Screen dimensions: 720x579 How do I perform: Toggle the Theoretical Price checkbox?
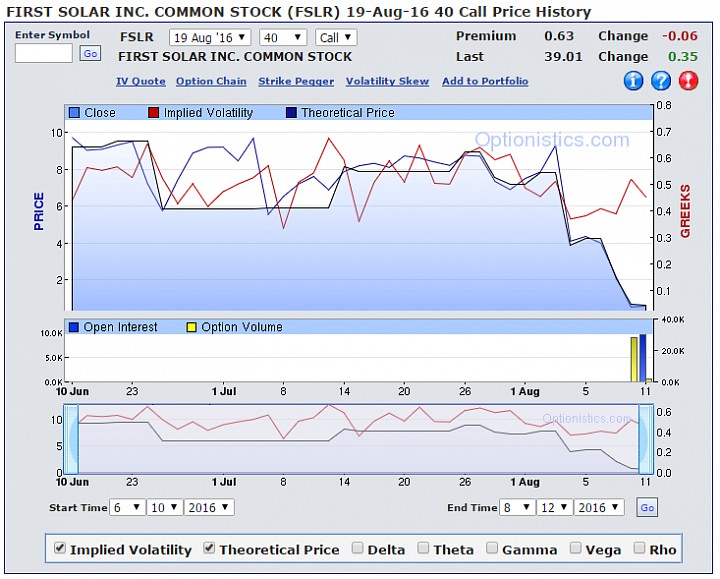[209, 548]
